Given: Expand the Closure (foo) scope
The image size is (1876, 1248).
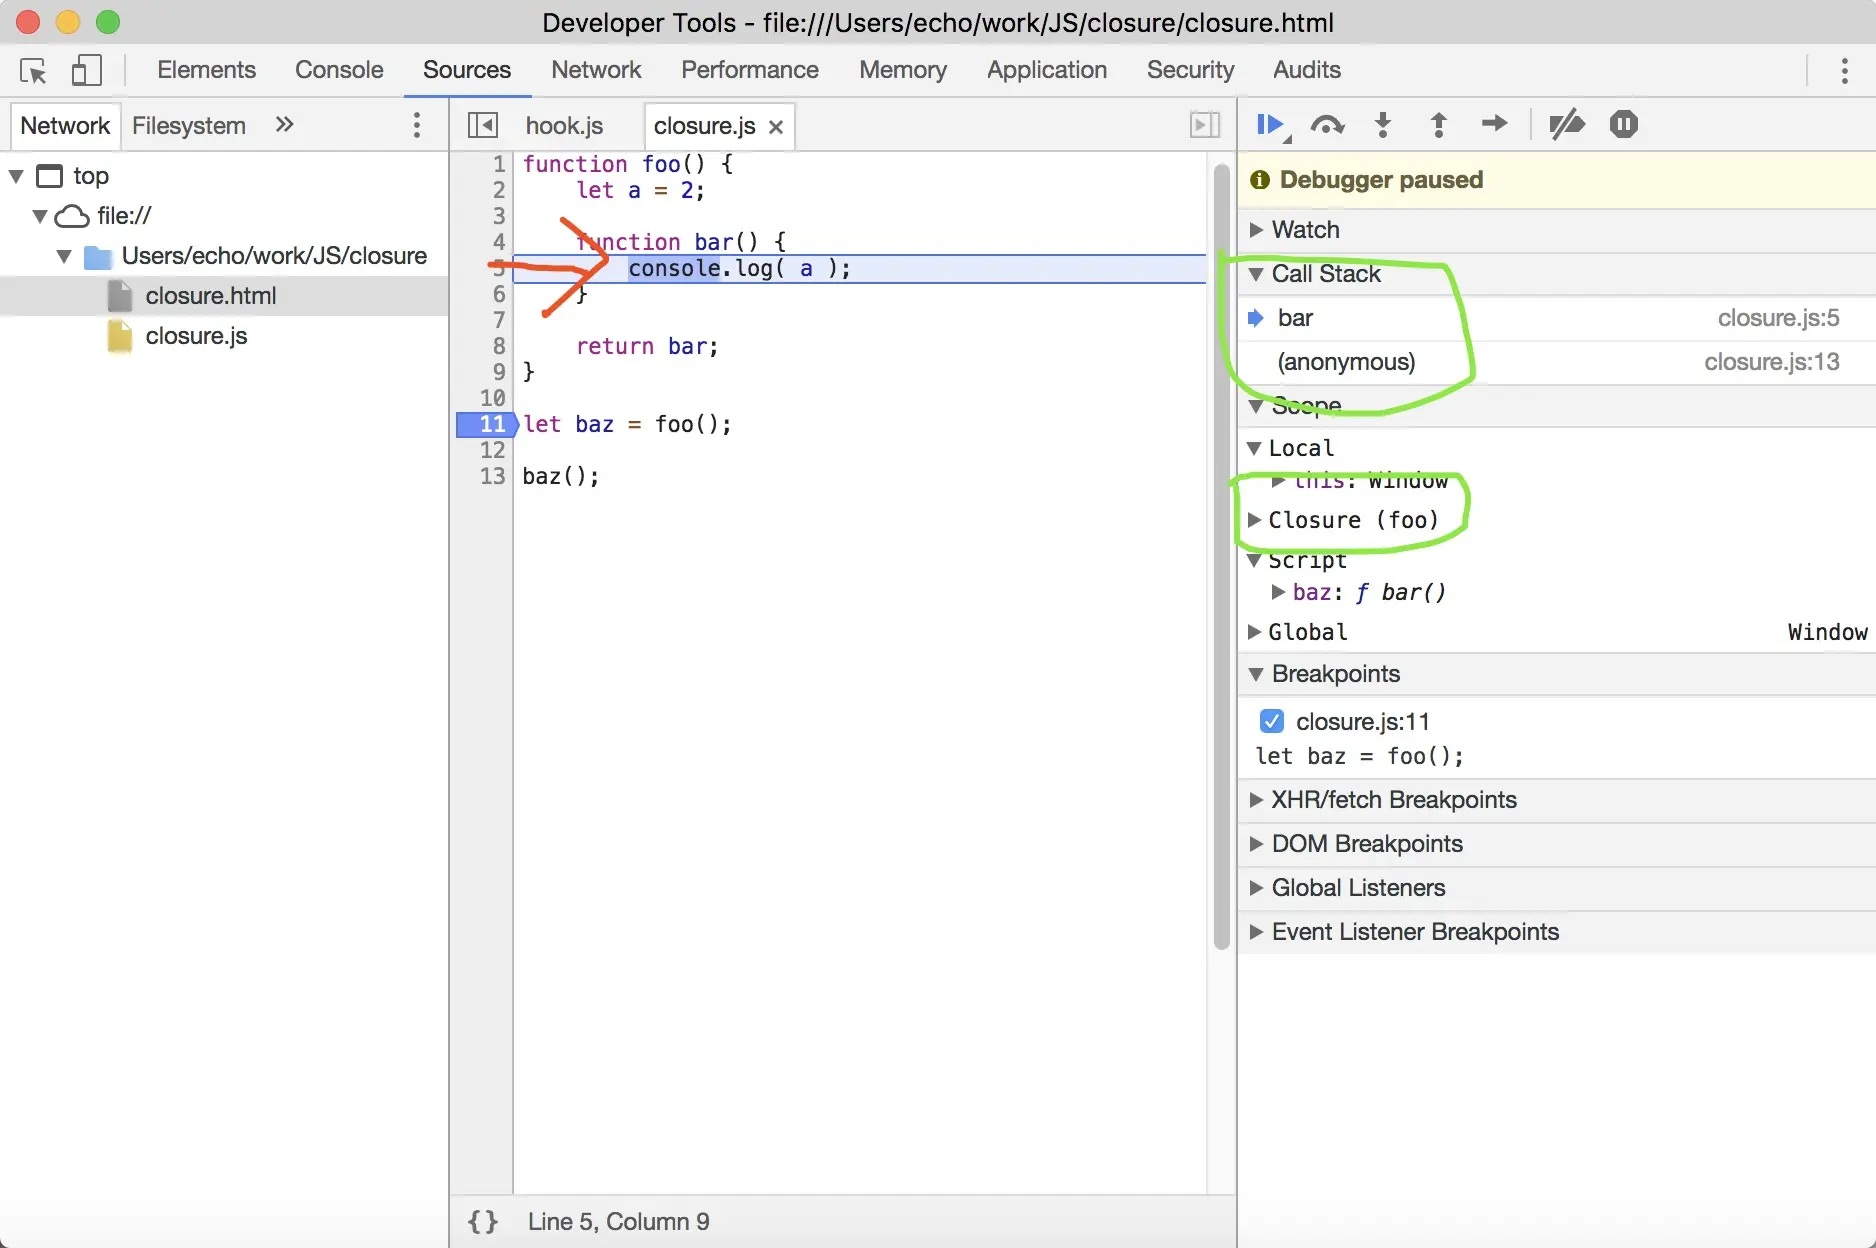Looking at the screenshot, I should pos(1254,520).
